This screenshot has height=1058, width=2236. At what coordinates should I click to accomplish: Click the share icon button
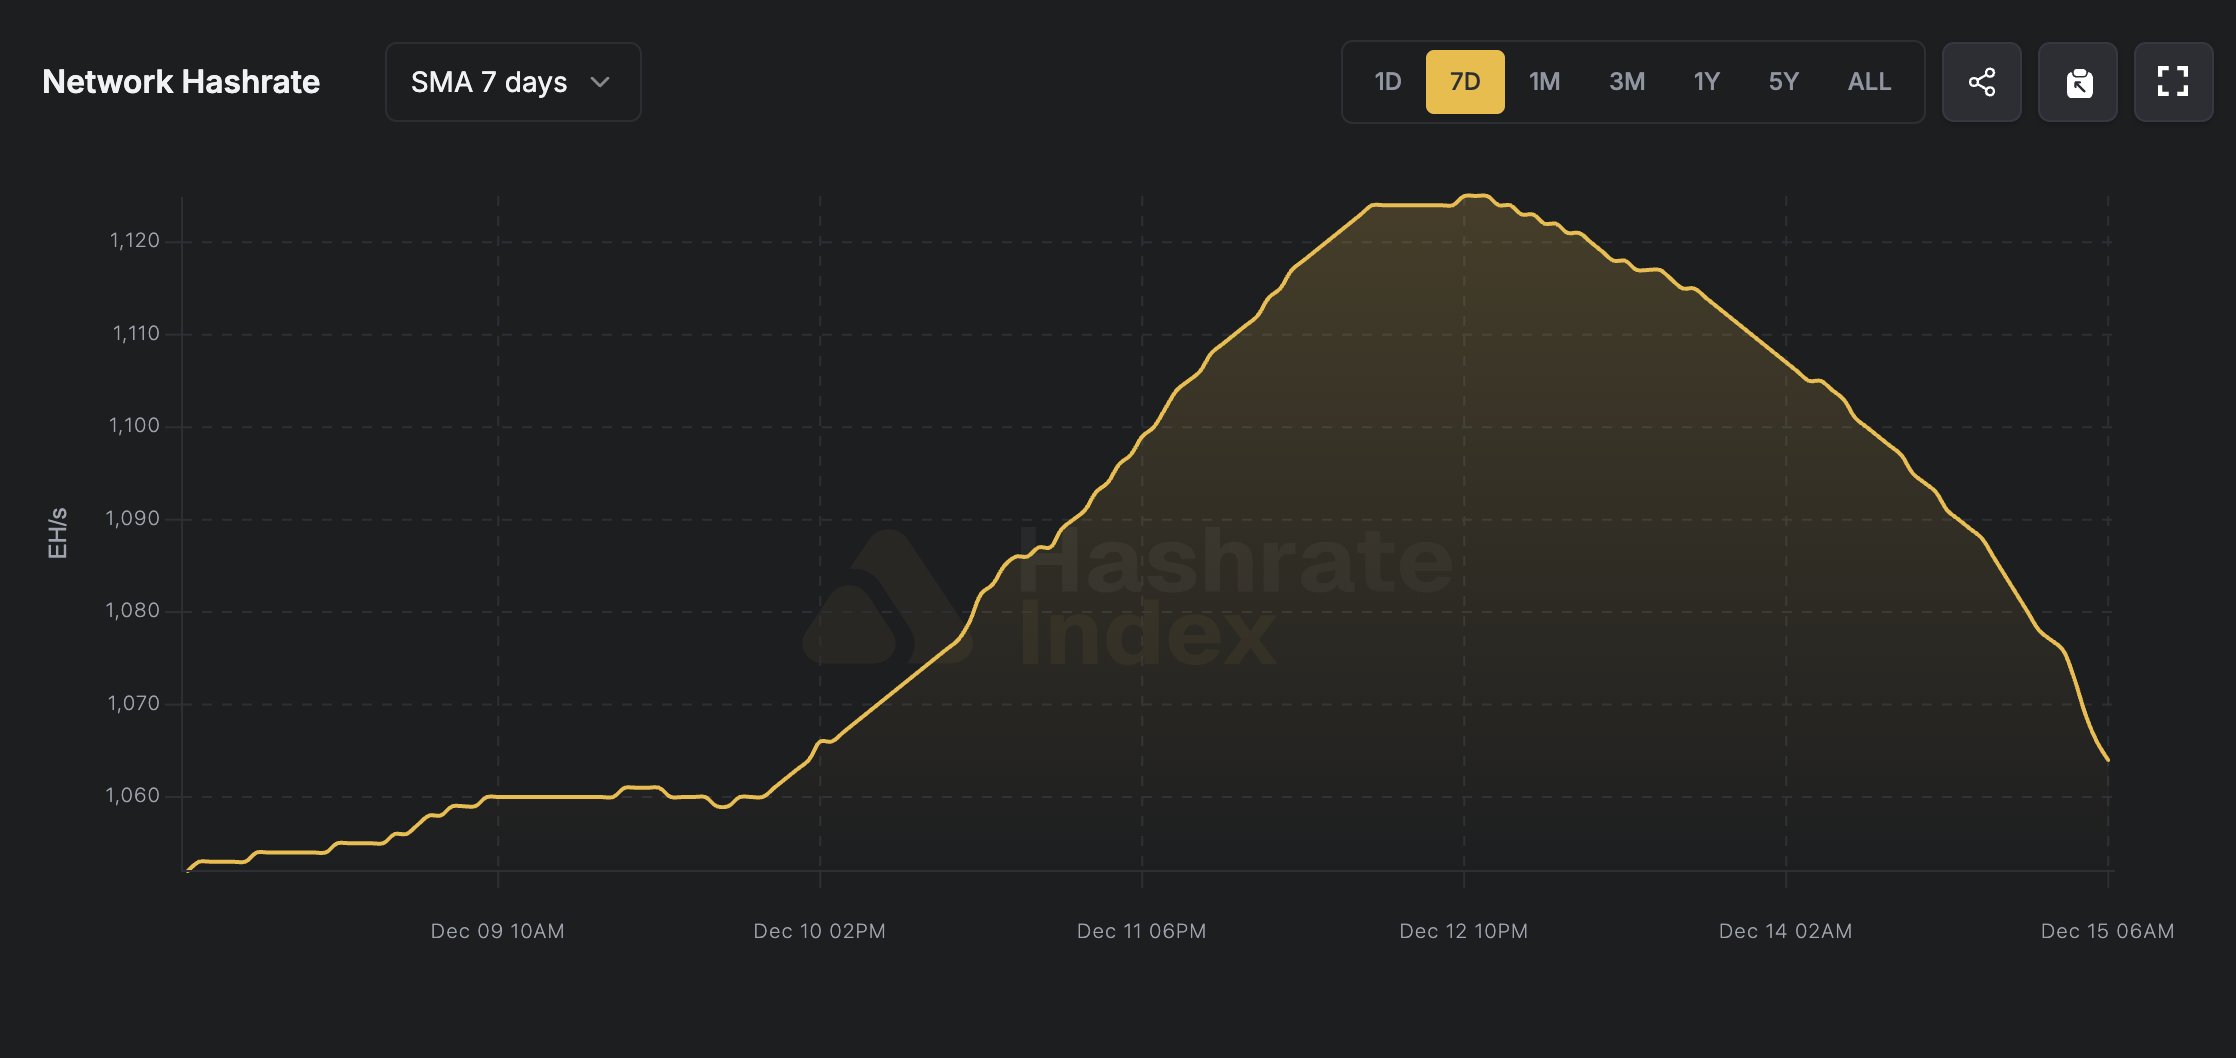[1981, 82]
